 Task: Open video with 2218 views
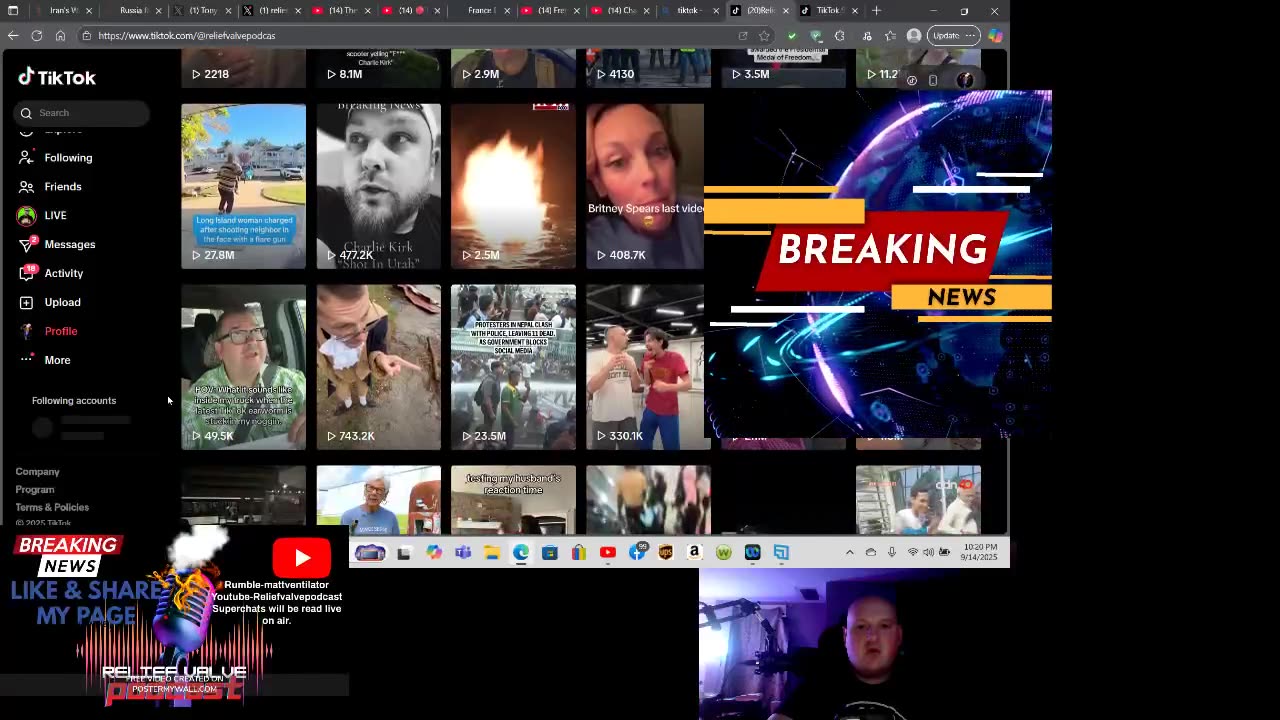tap(243, 68)
